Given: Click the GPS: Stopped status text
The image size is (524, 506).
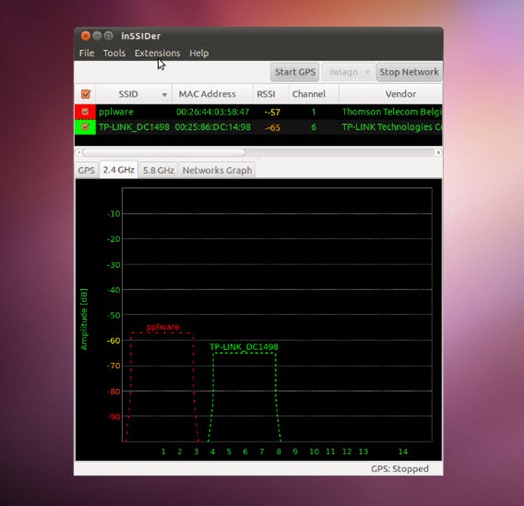Looking at the screenshot, I should pos(400,469).
